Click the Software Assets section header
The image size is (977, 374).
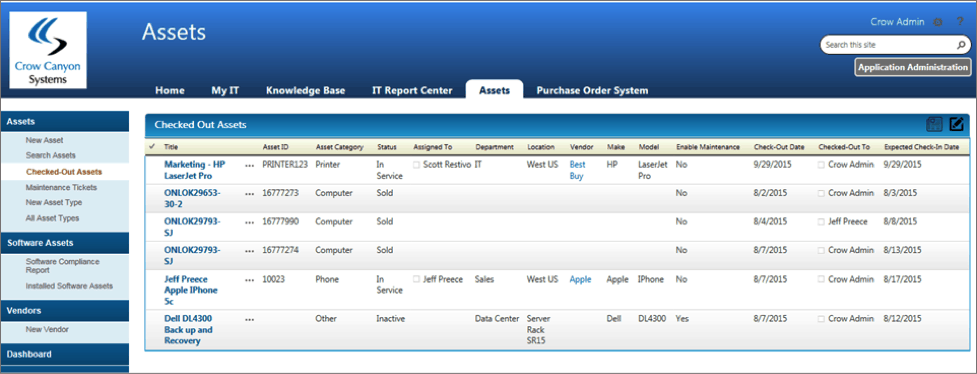(65, 243)
